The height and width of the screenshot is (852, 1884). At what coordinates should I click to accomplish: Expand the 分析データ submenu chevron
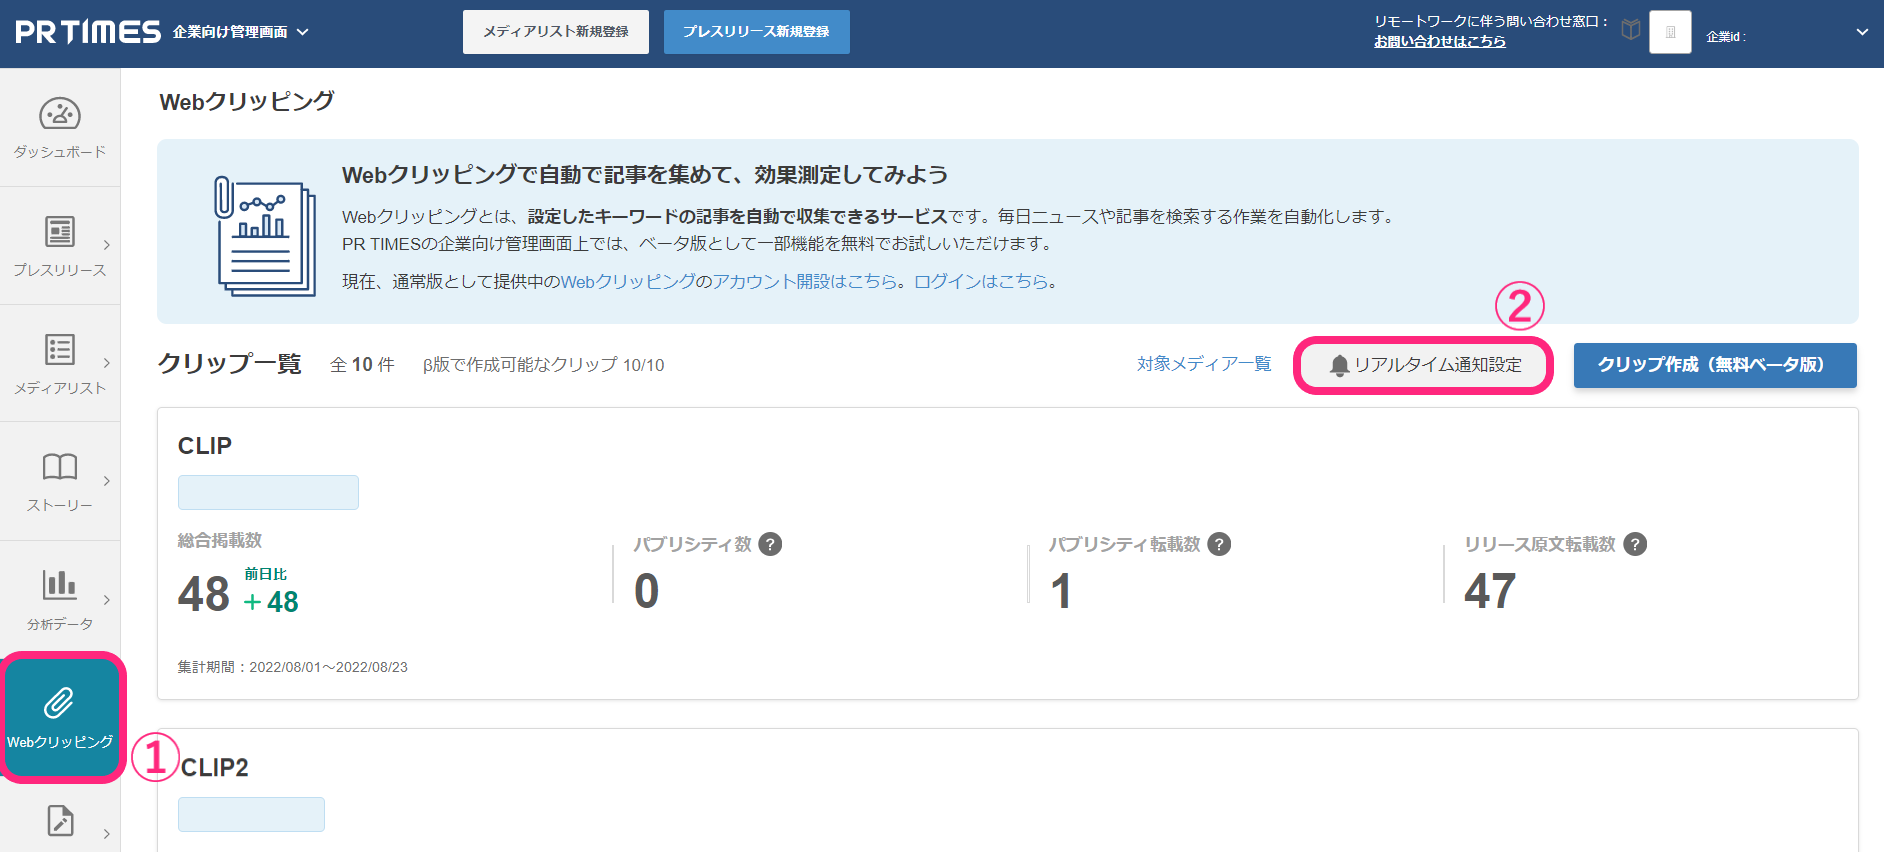[107, 600]
